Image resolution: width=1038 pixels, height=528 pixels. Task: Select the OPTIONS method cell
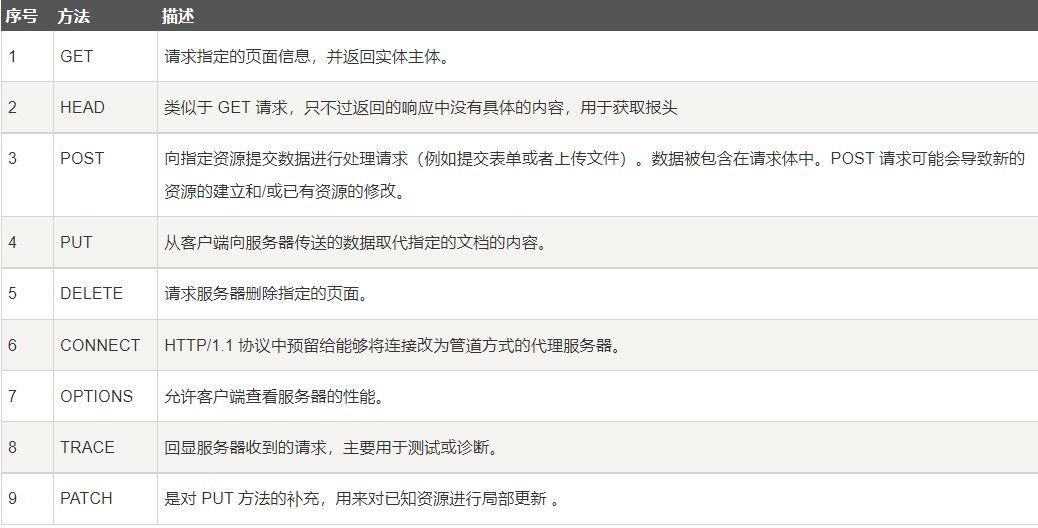[105, 396]
